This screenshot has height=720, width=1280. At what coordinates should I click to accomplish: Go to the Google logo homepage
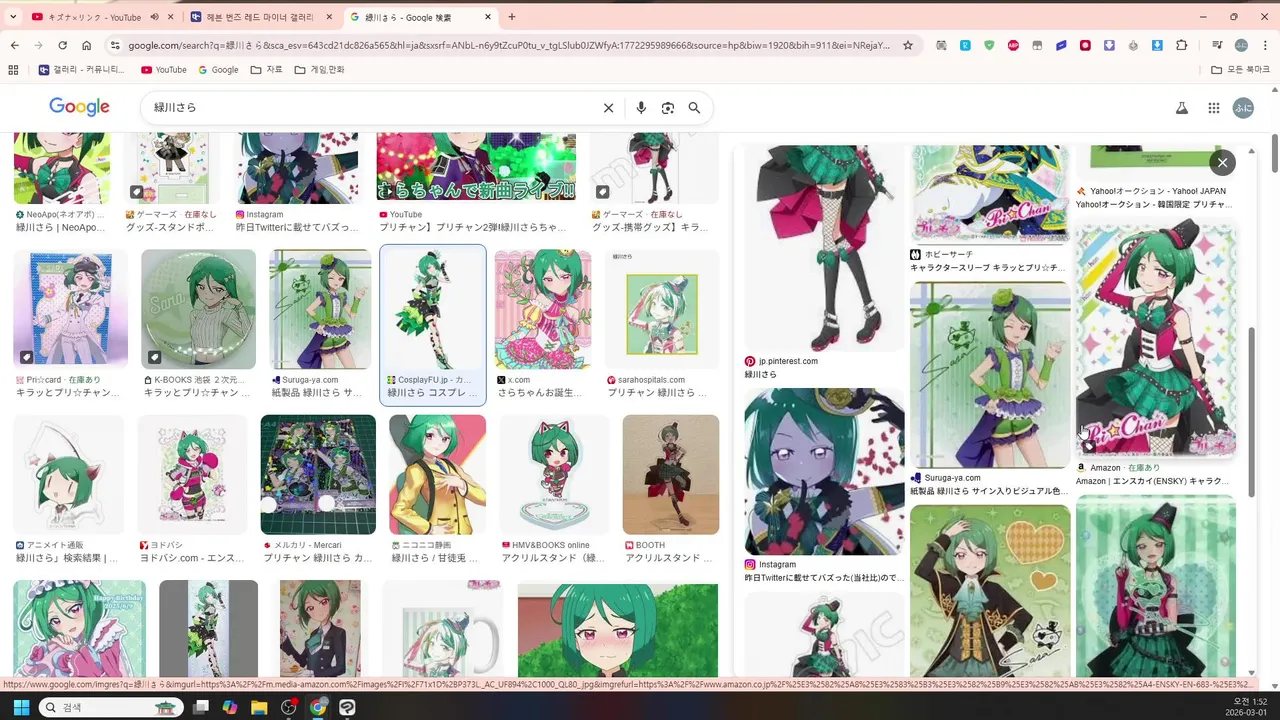pos(79,107)
